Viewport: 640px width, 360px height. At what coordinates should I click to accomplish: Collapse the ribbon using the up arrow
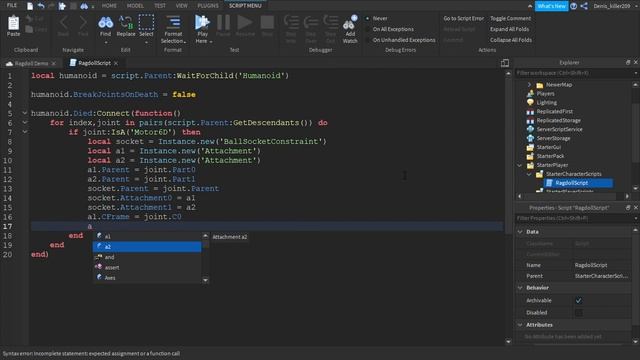(x=530, y=6)
